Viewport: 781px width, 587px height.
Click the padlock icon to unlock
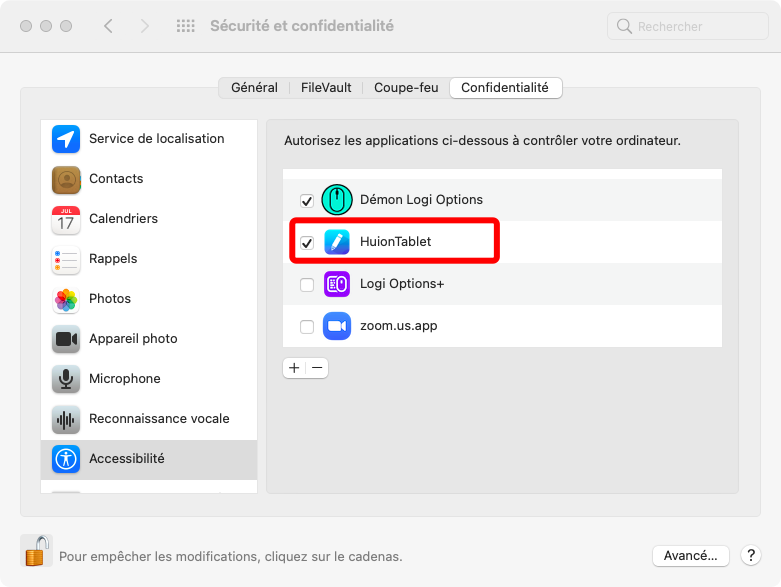(36, 550)
